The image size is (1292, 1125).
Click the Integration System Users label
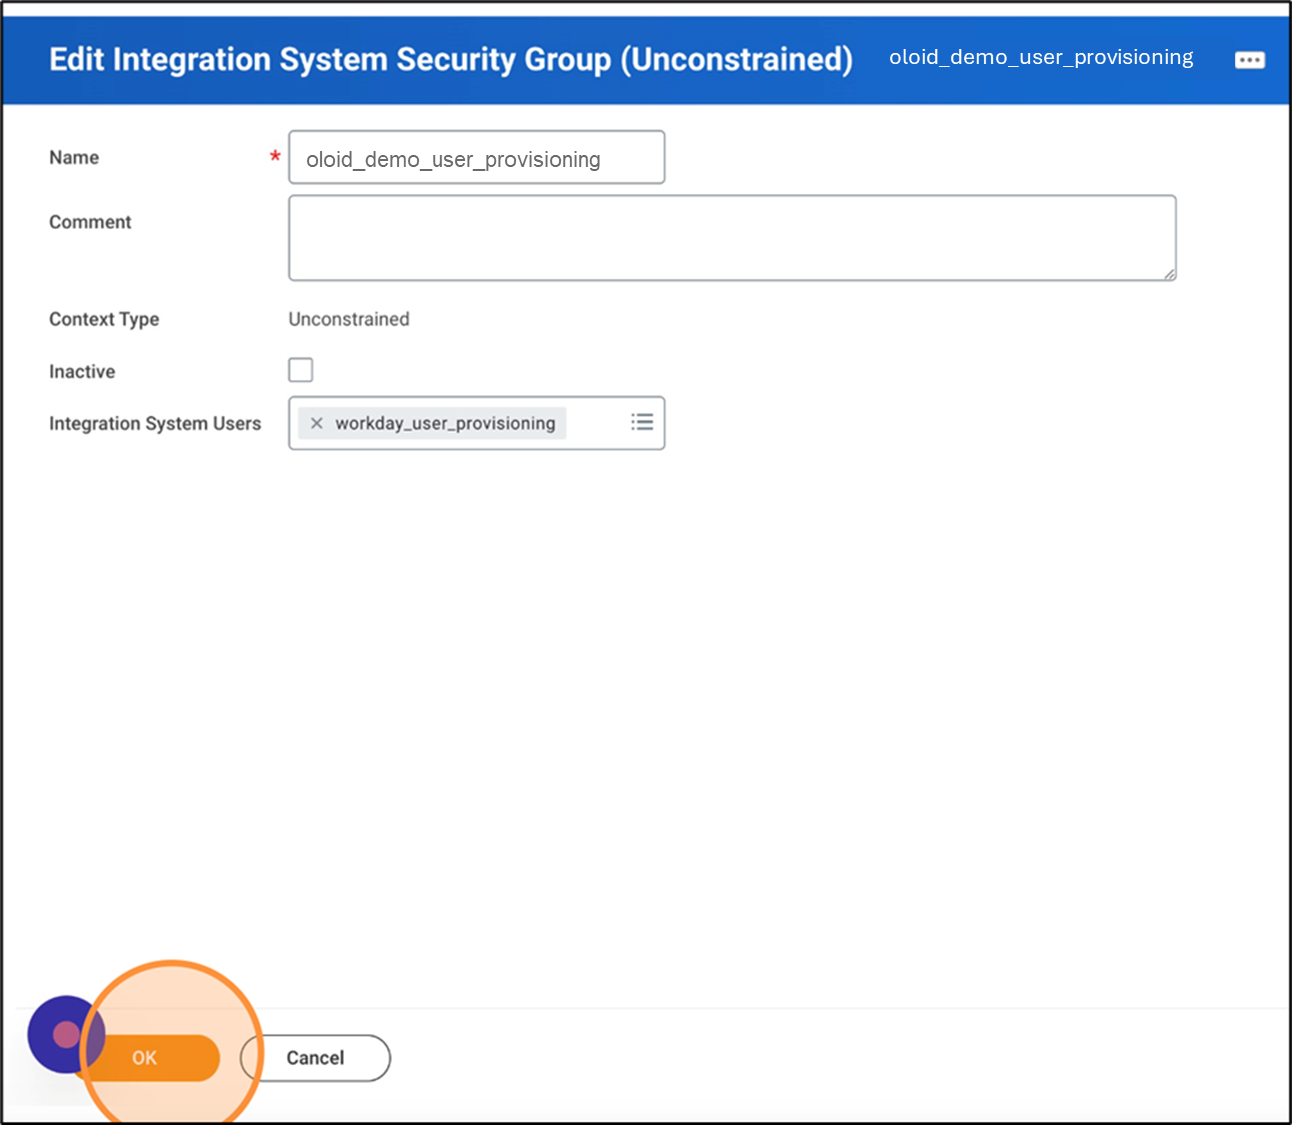(x=155, y=424)
